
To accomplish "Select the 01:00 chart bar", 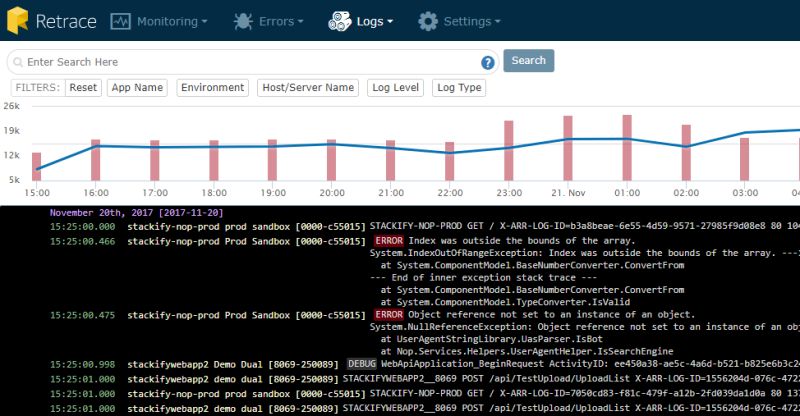I will [x=627, y=148].
